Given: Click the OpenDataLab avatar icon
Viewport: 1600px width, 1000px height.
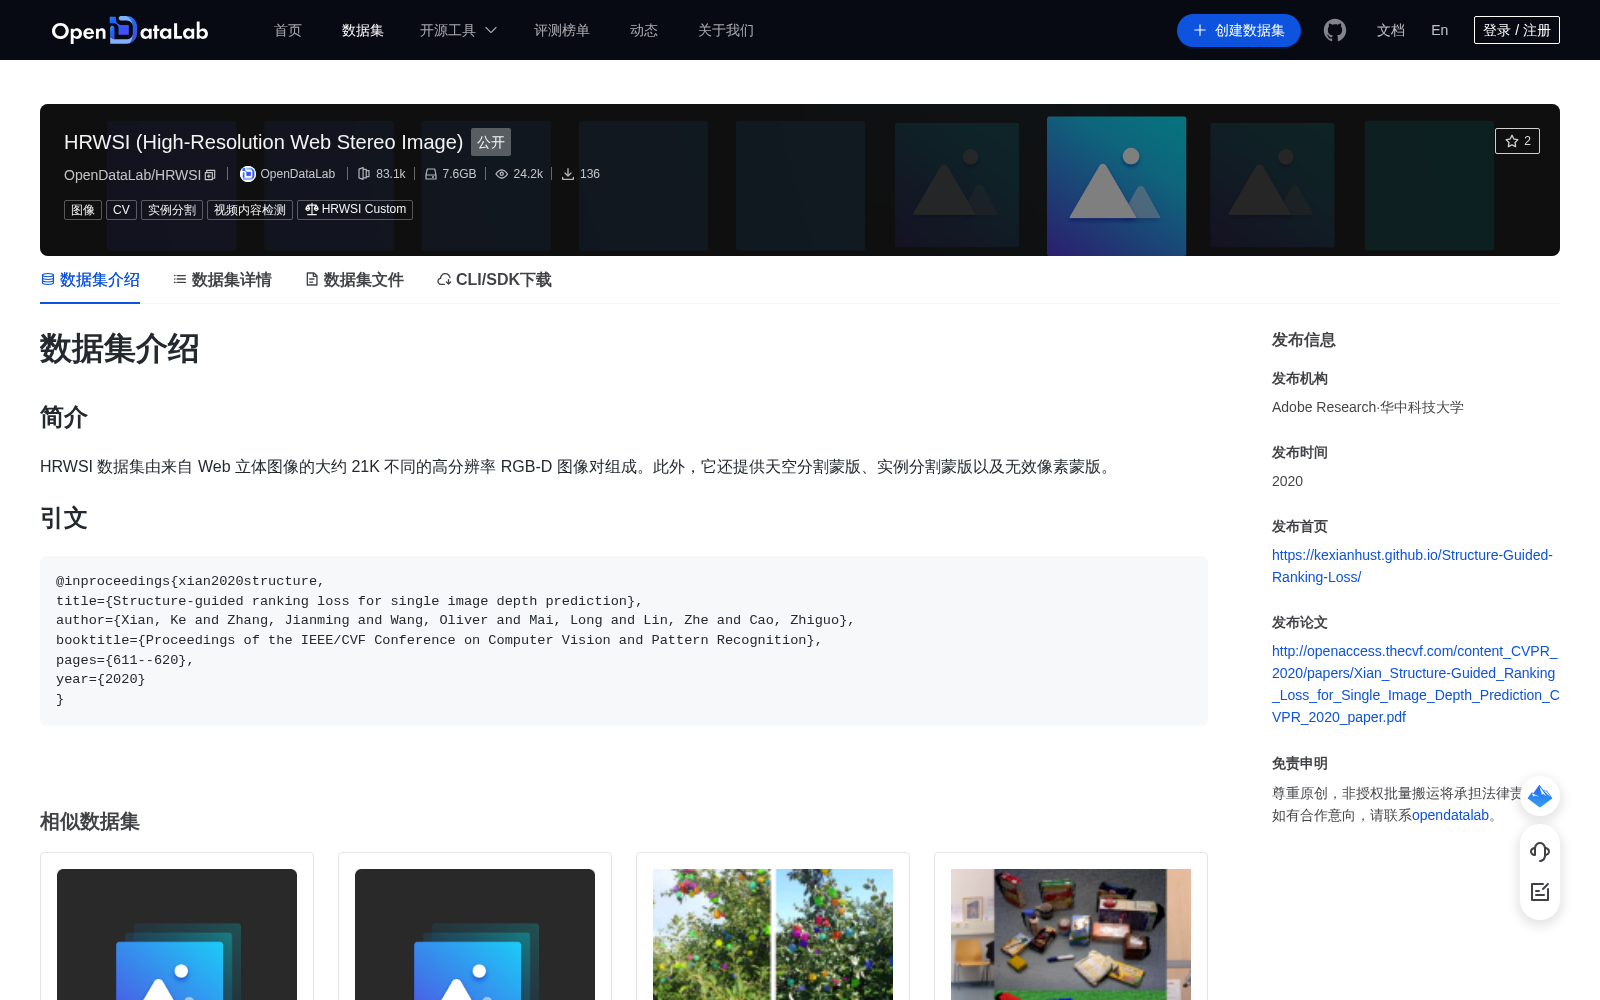Looking at the screenshot, I should pos(248,174).
